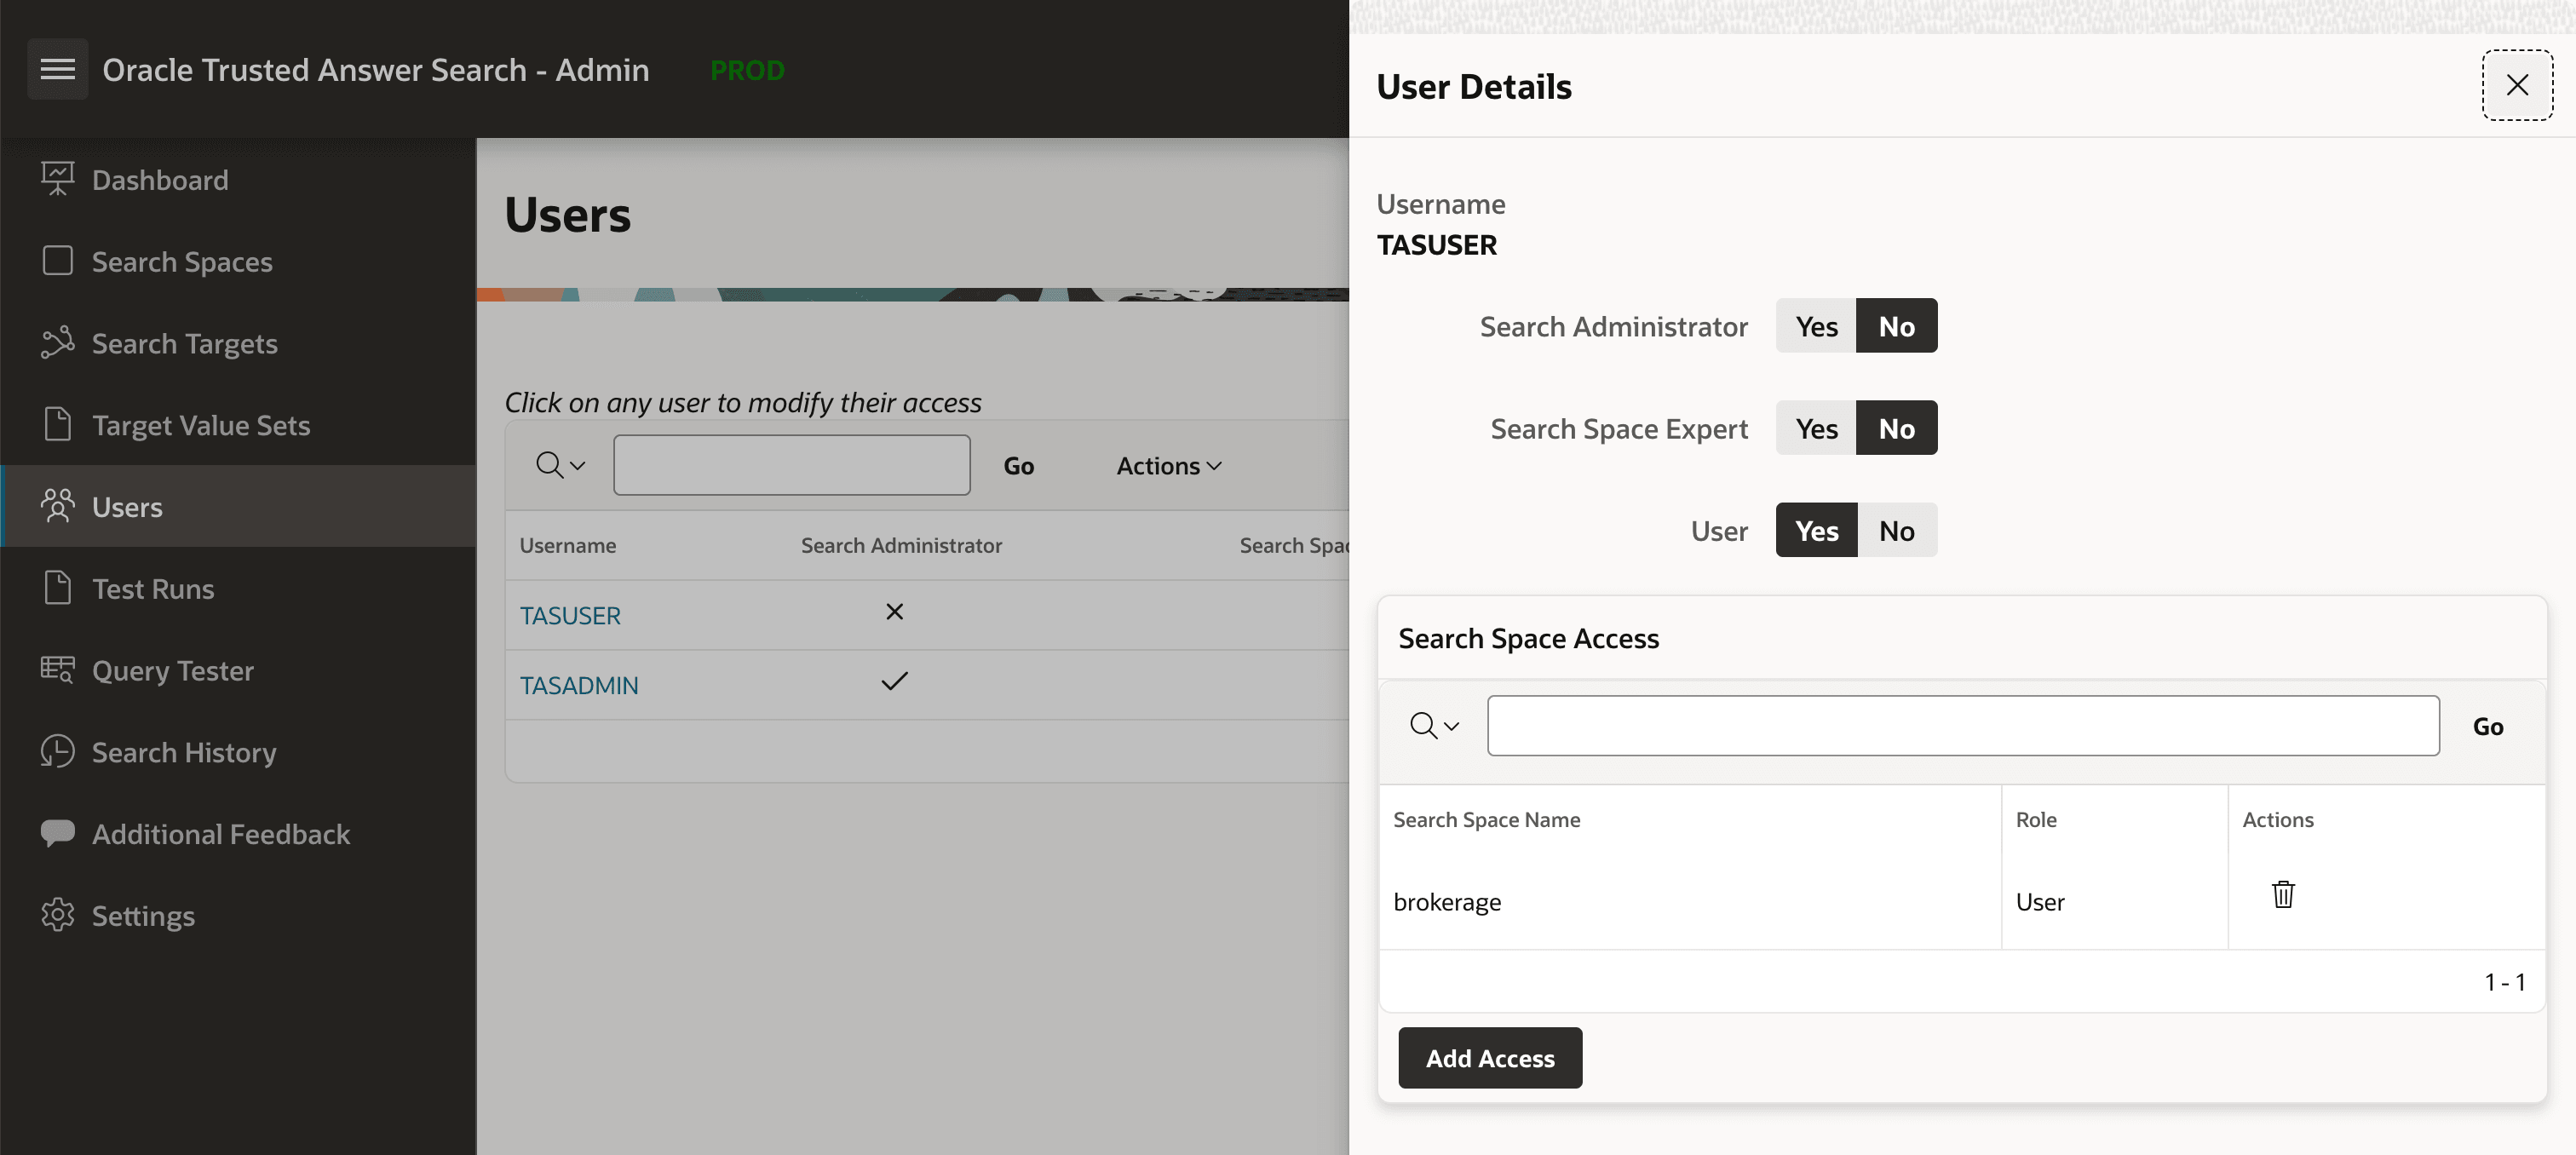2576x1155 pixels.
Task: Select Users in the left navigation
Action: [128, 506]
